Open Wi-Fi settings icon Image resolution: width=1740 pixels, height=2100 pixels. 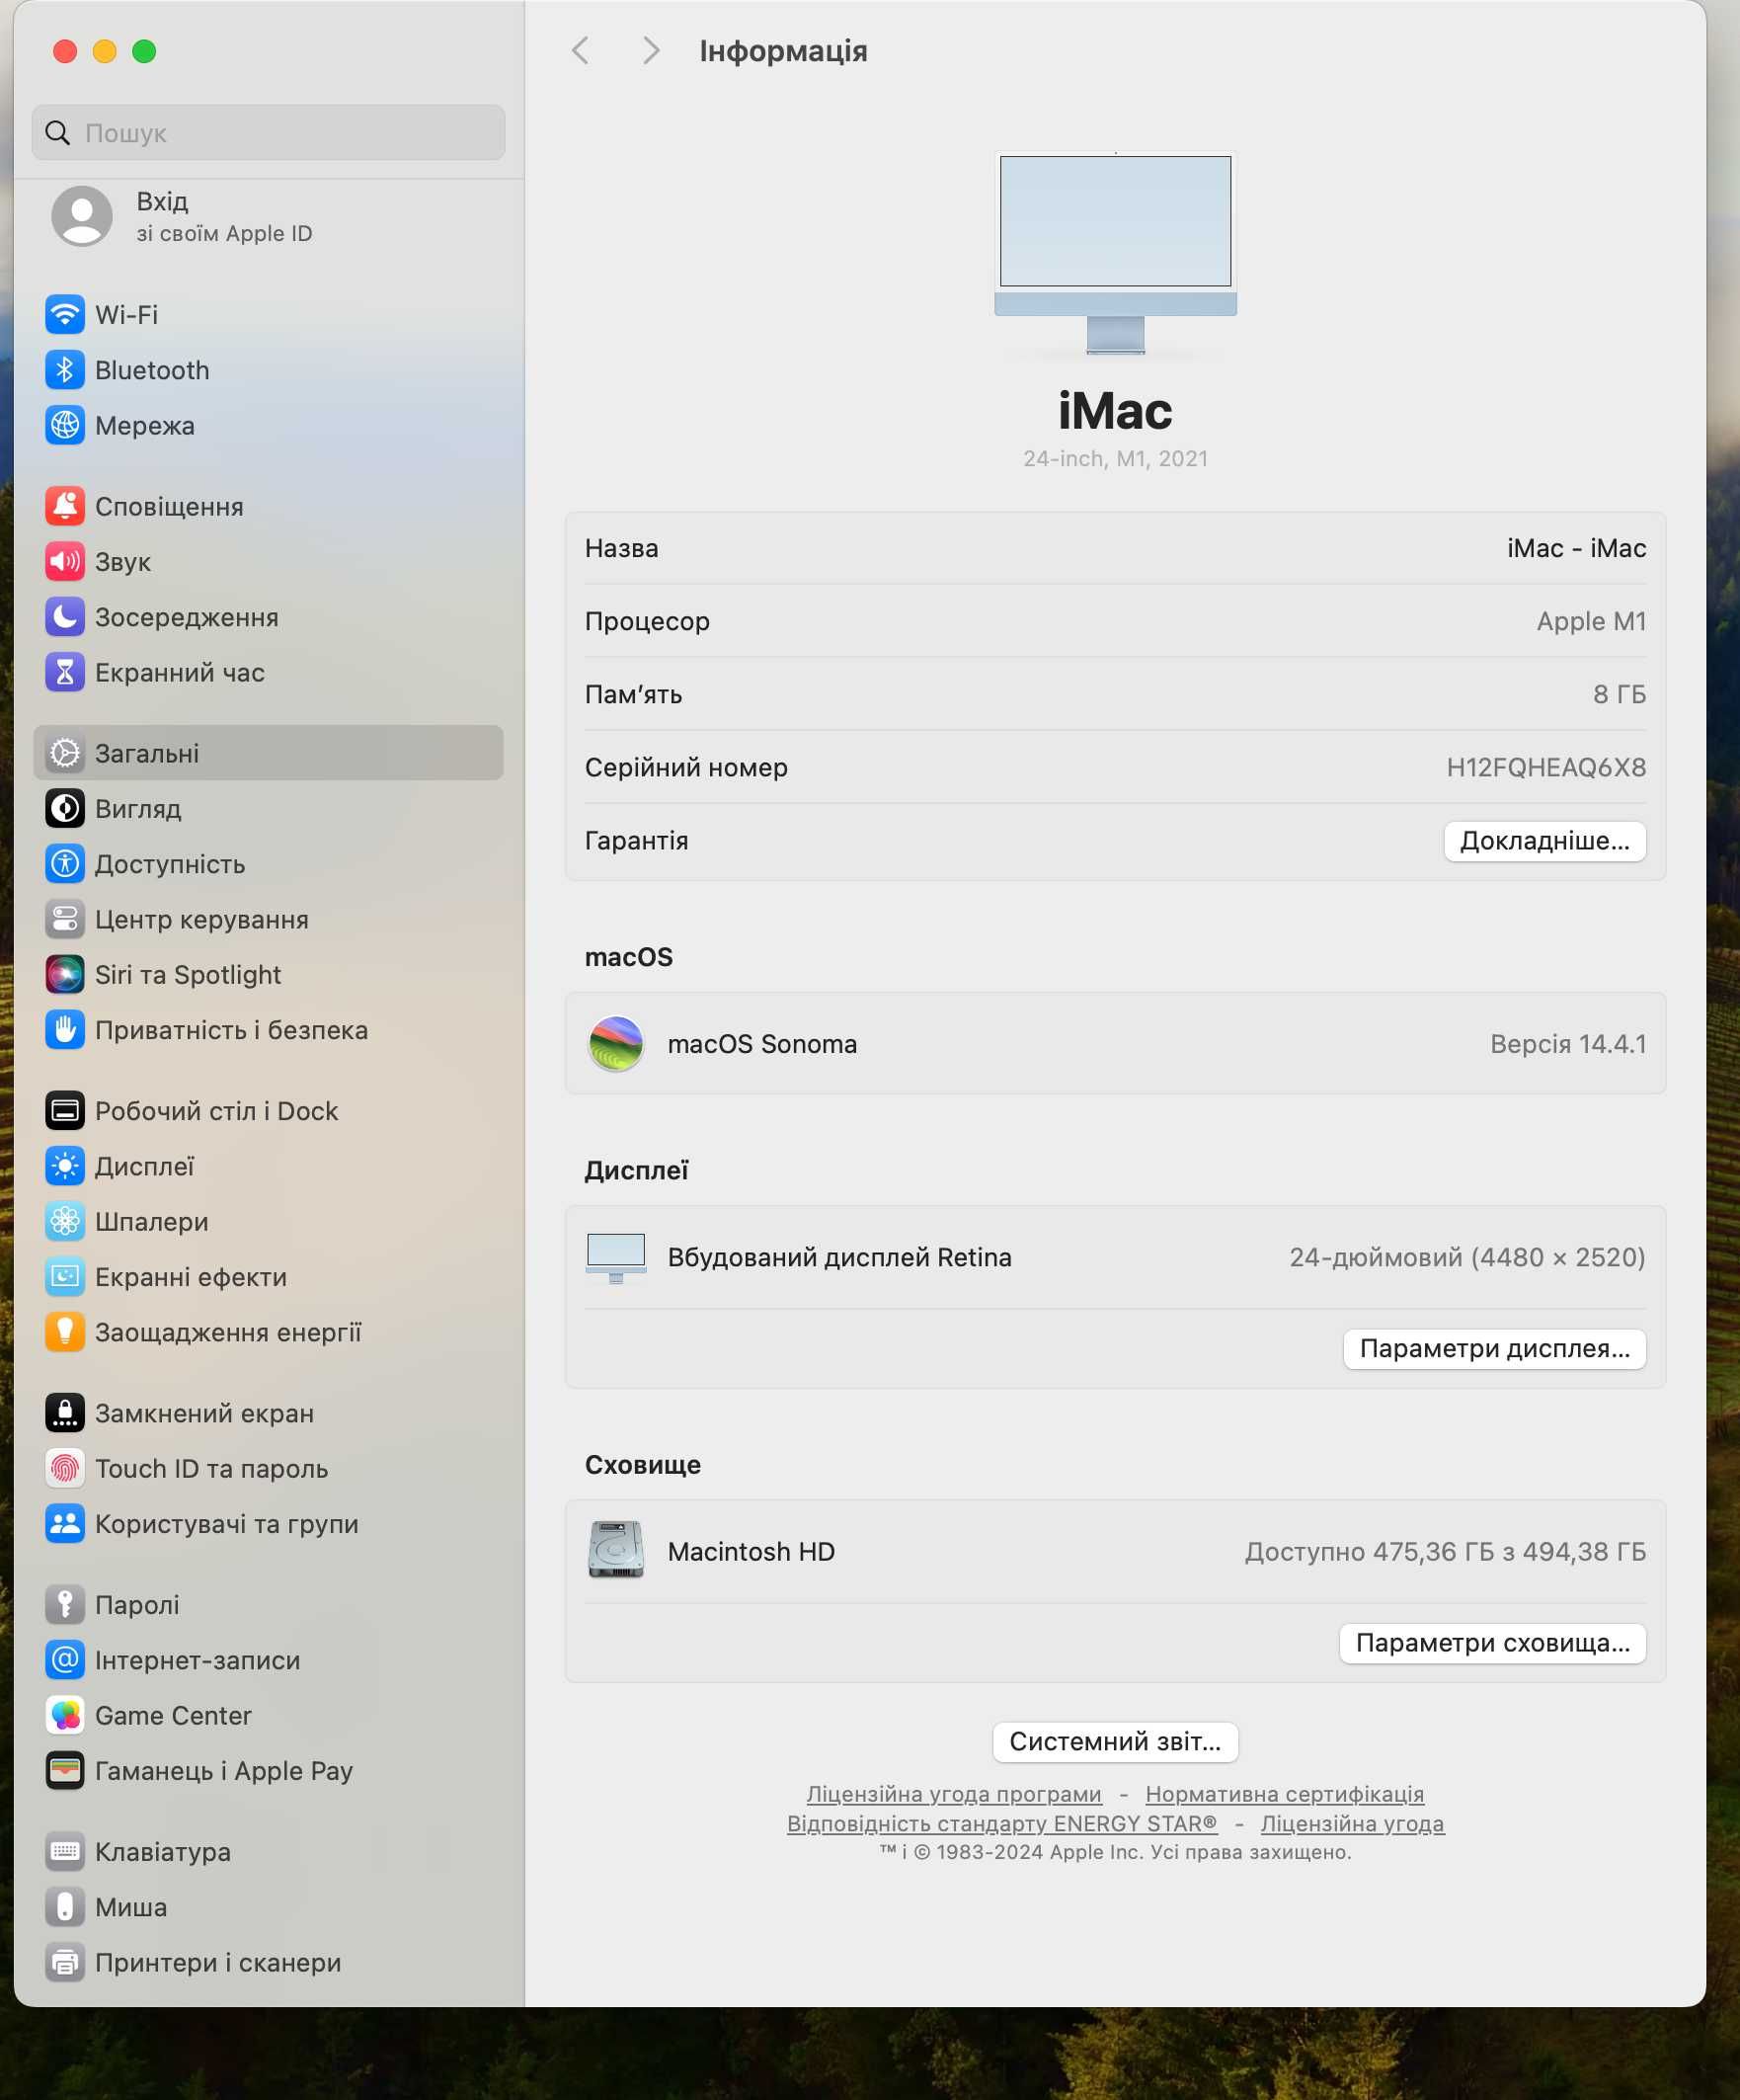pyautogui.click(x=65, y=314)
